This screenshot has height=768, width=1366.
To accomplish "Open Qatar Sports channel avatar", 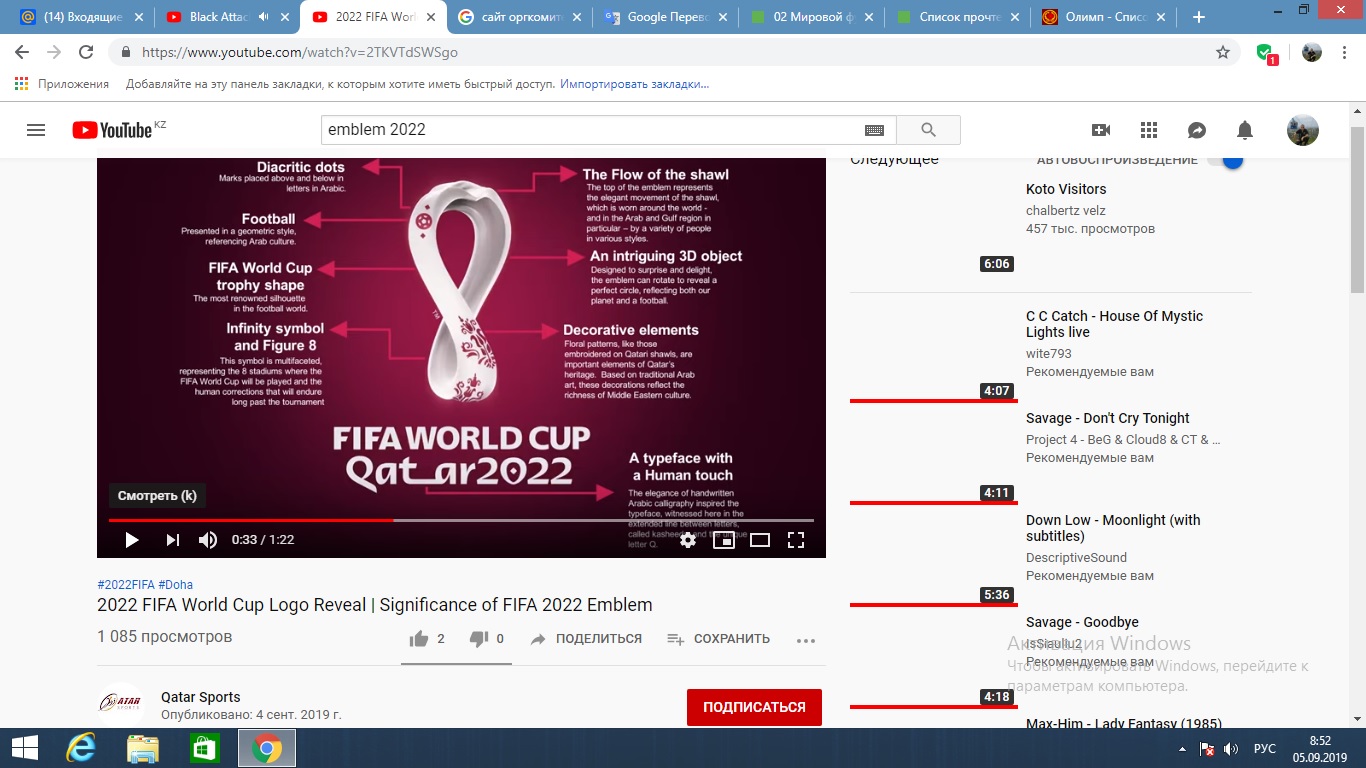I will [x=121, y=704].
